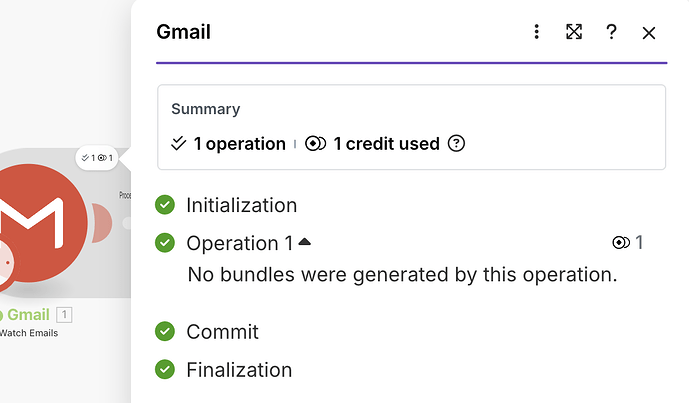This screenshot has height=403, width=689.
Task: Select the Finalization step label
Action: click(x=239, y=369)
